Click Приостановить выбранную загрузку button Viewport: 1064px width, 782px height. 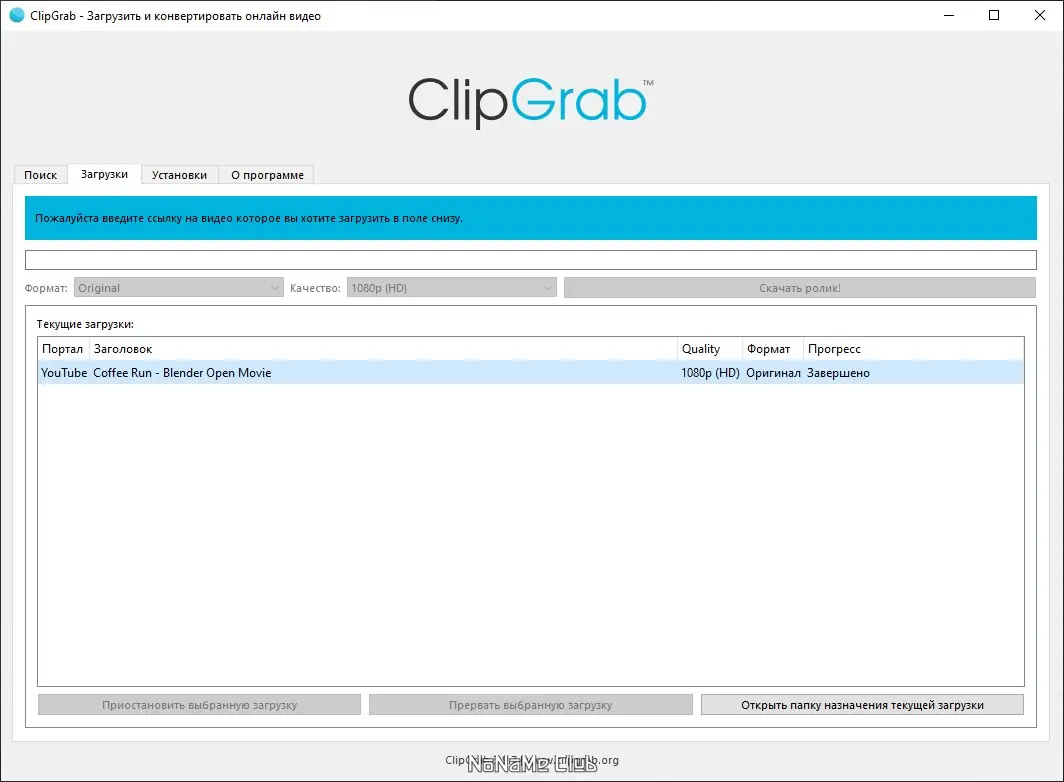[x=200, y=705]
